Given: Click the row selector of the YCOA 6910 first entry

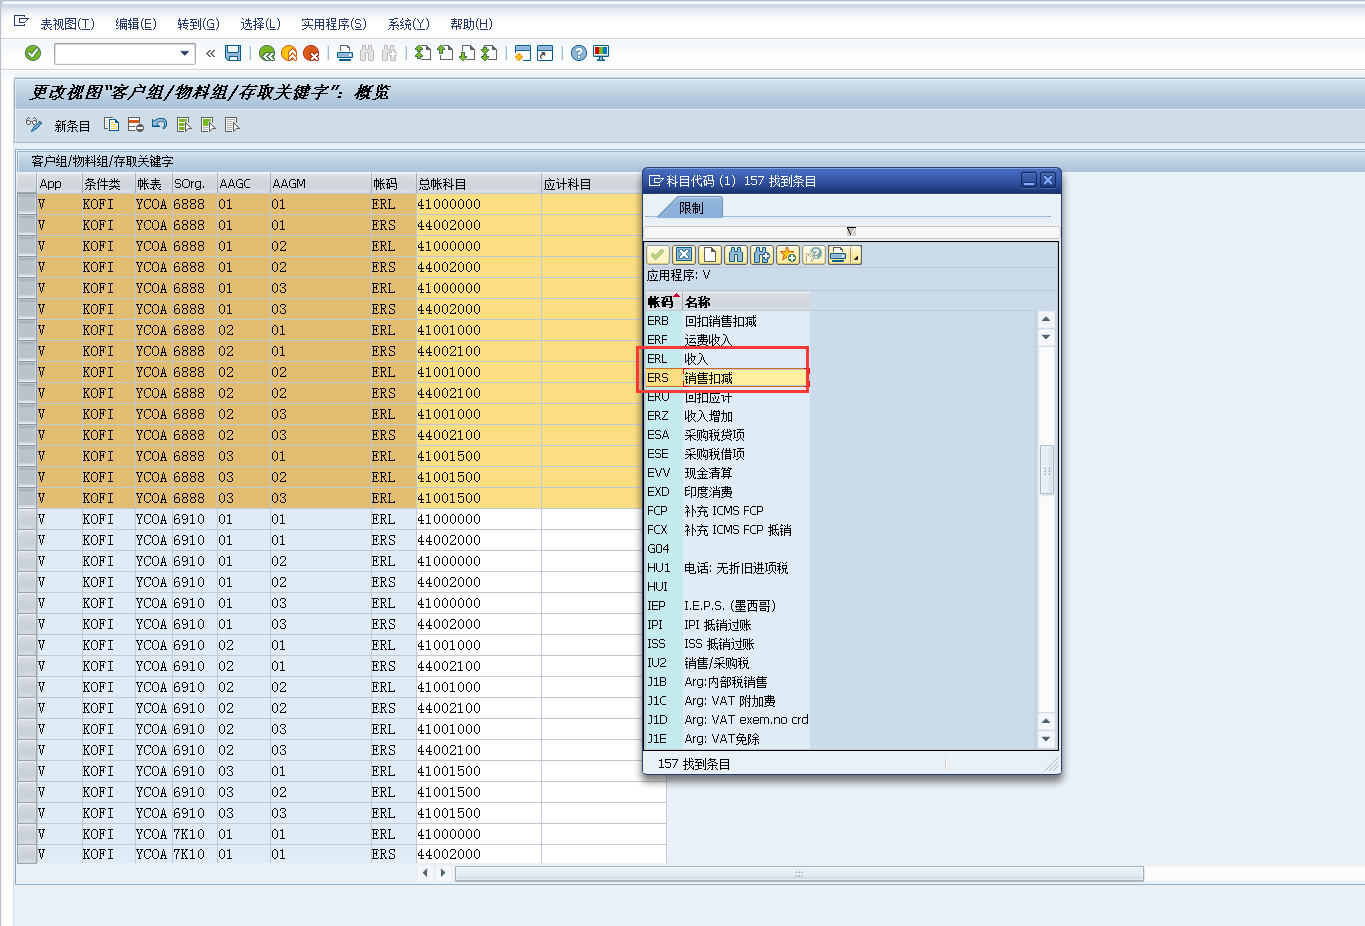Looking at the screenshot, I should tap(27, 519).
